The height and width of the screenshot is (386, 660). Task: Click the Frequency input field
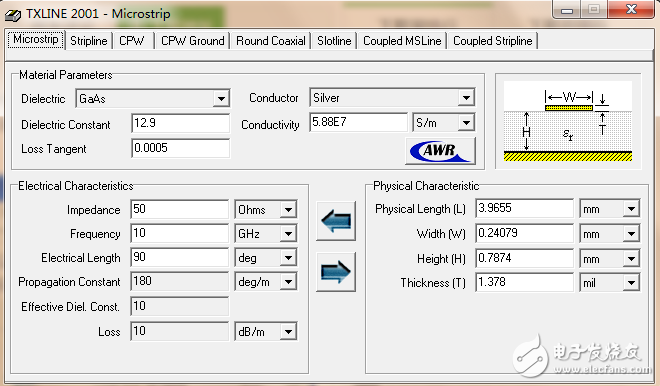click(x=180, y=233)
